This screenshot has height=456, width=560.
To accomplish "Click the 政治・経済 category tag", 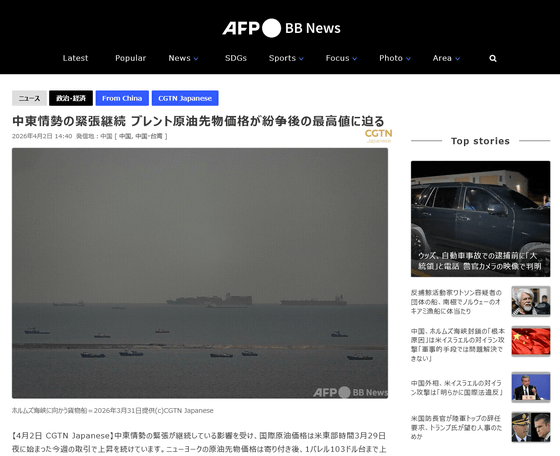I will coord(71,98).
